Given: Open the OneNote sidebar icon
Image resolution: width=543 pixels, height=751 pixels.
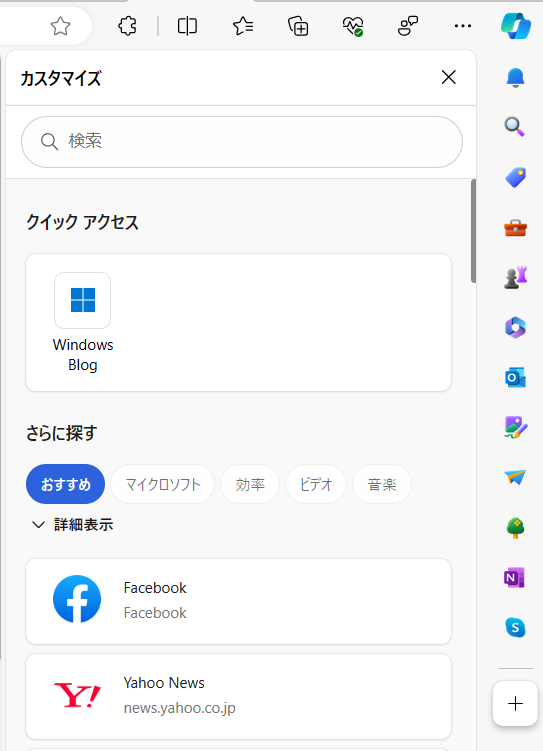Looking at the screenshot, I should (x=515, y=578).
